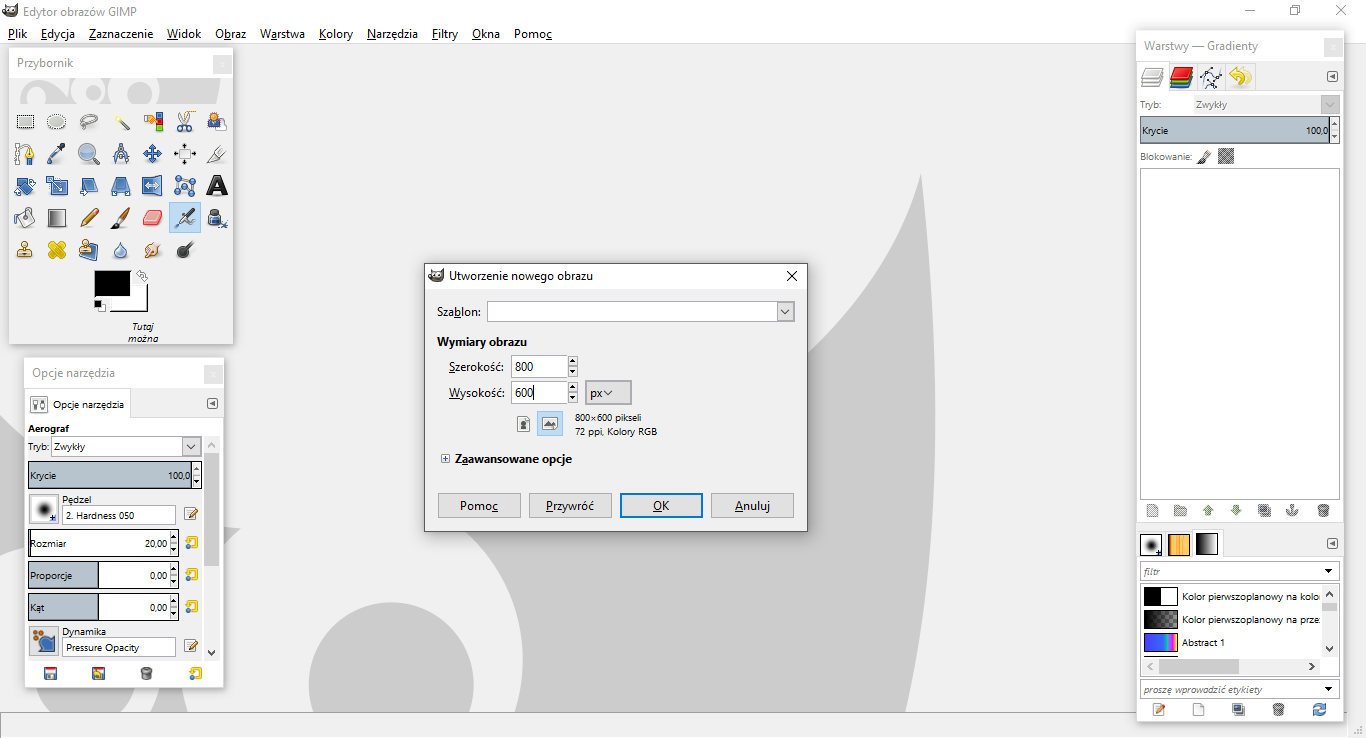Select the Heal tool
Image resolution: width=1366 pixels, height=738 pixels.
pos(57,250)
